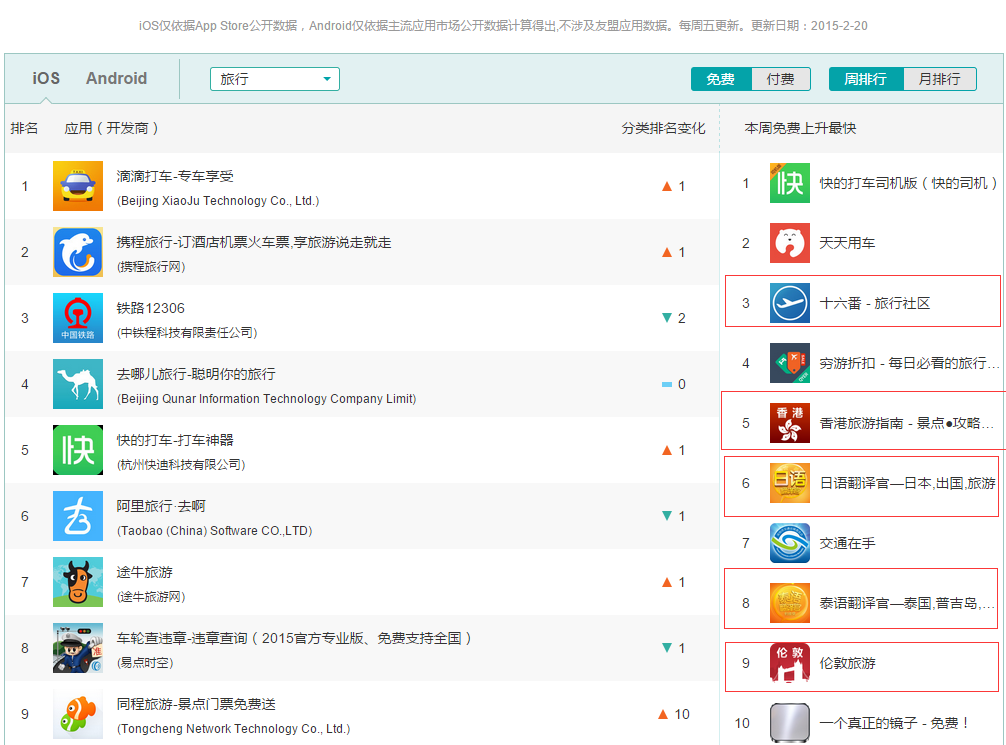The image size is (1006, 745).
Task: Choose the 月排行 monthly ranking
Action: click(x=940, y=79)
